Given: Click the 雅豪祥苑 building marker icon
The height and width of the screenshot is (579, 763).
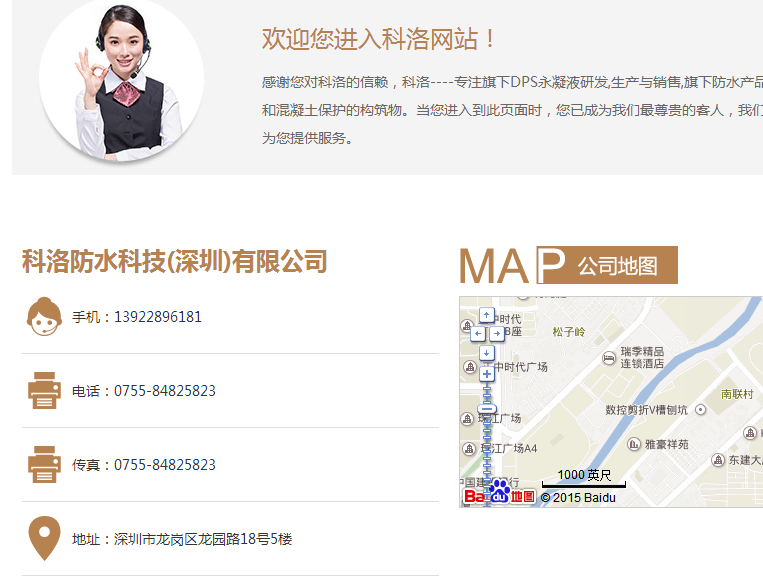Looking at the screenshot, I should point(633,444).
